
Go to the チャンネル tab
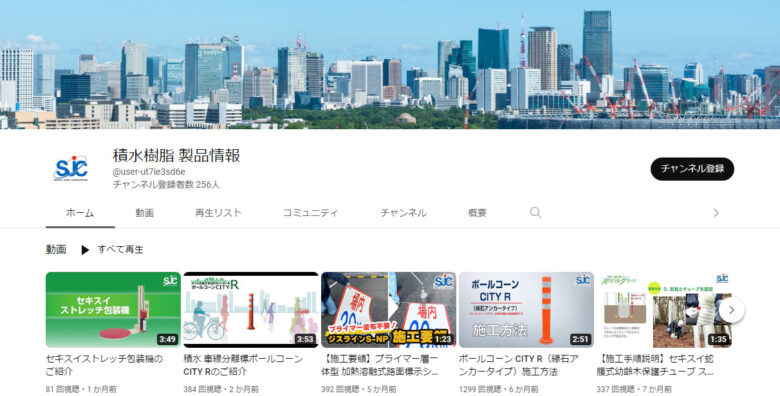403,213
